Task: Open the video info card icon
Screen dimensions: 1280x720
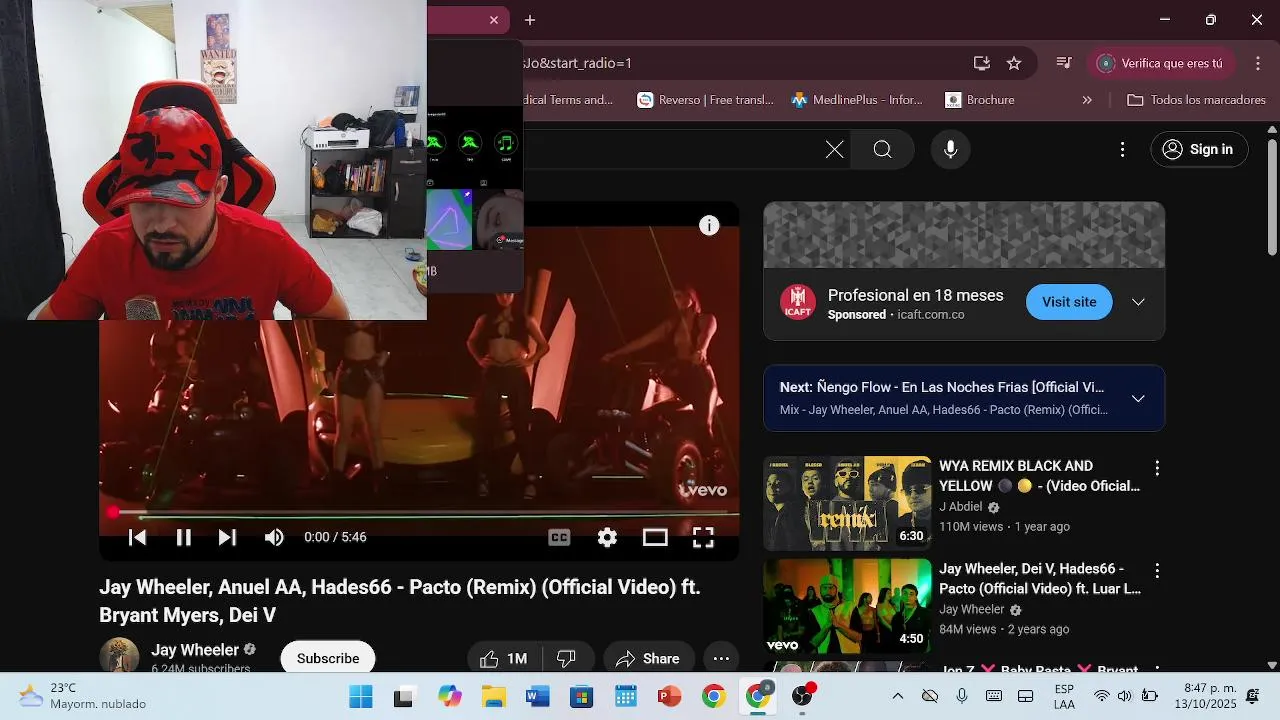Action: click(x=709, y=225)
